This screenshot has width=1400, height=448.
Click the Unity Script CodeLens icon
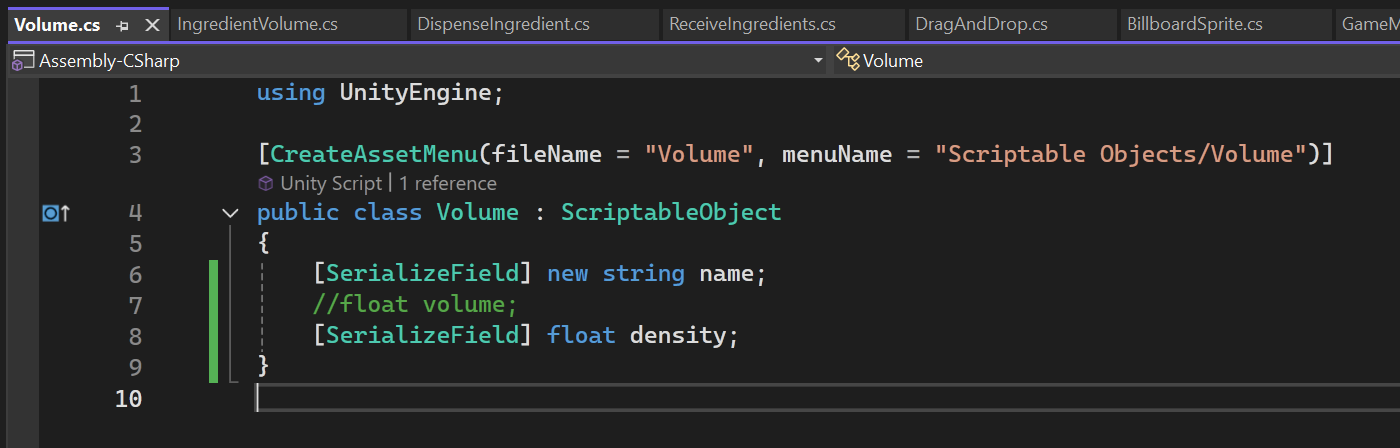click(x=266, y=183)
